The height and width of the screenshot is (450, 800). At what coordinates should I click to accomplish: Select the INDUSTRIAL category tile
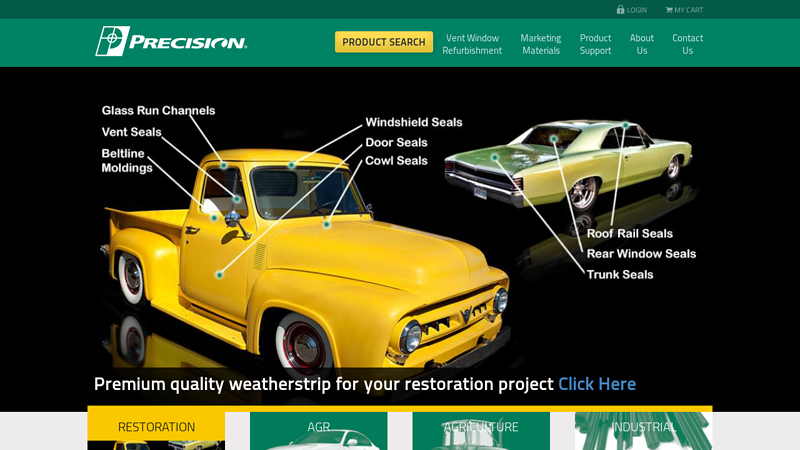point(643,431)
